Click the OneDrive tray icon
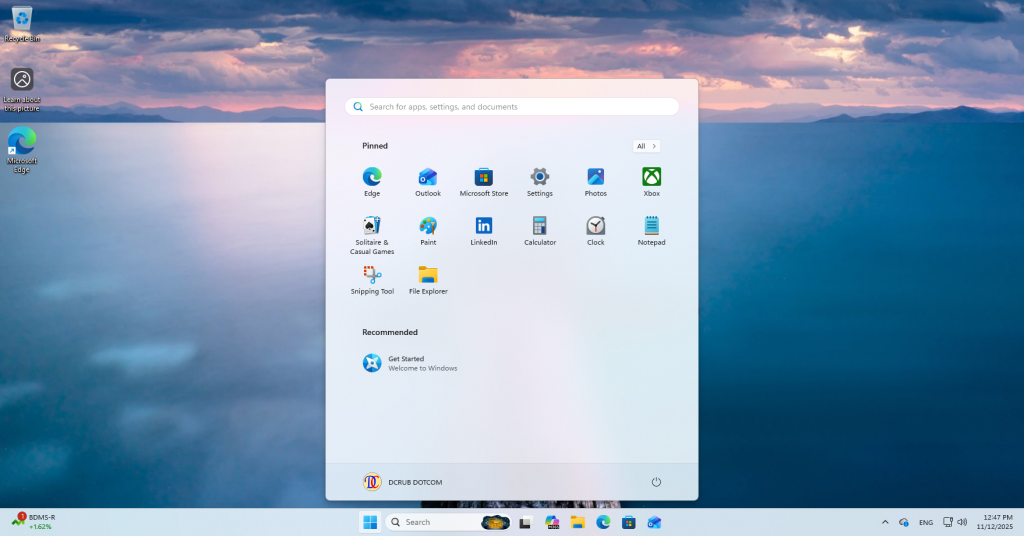Image resolution: width=1024 pixels, height=536 pixels. coord(904,522)
